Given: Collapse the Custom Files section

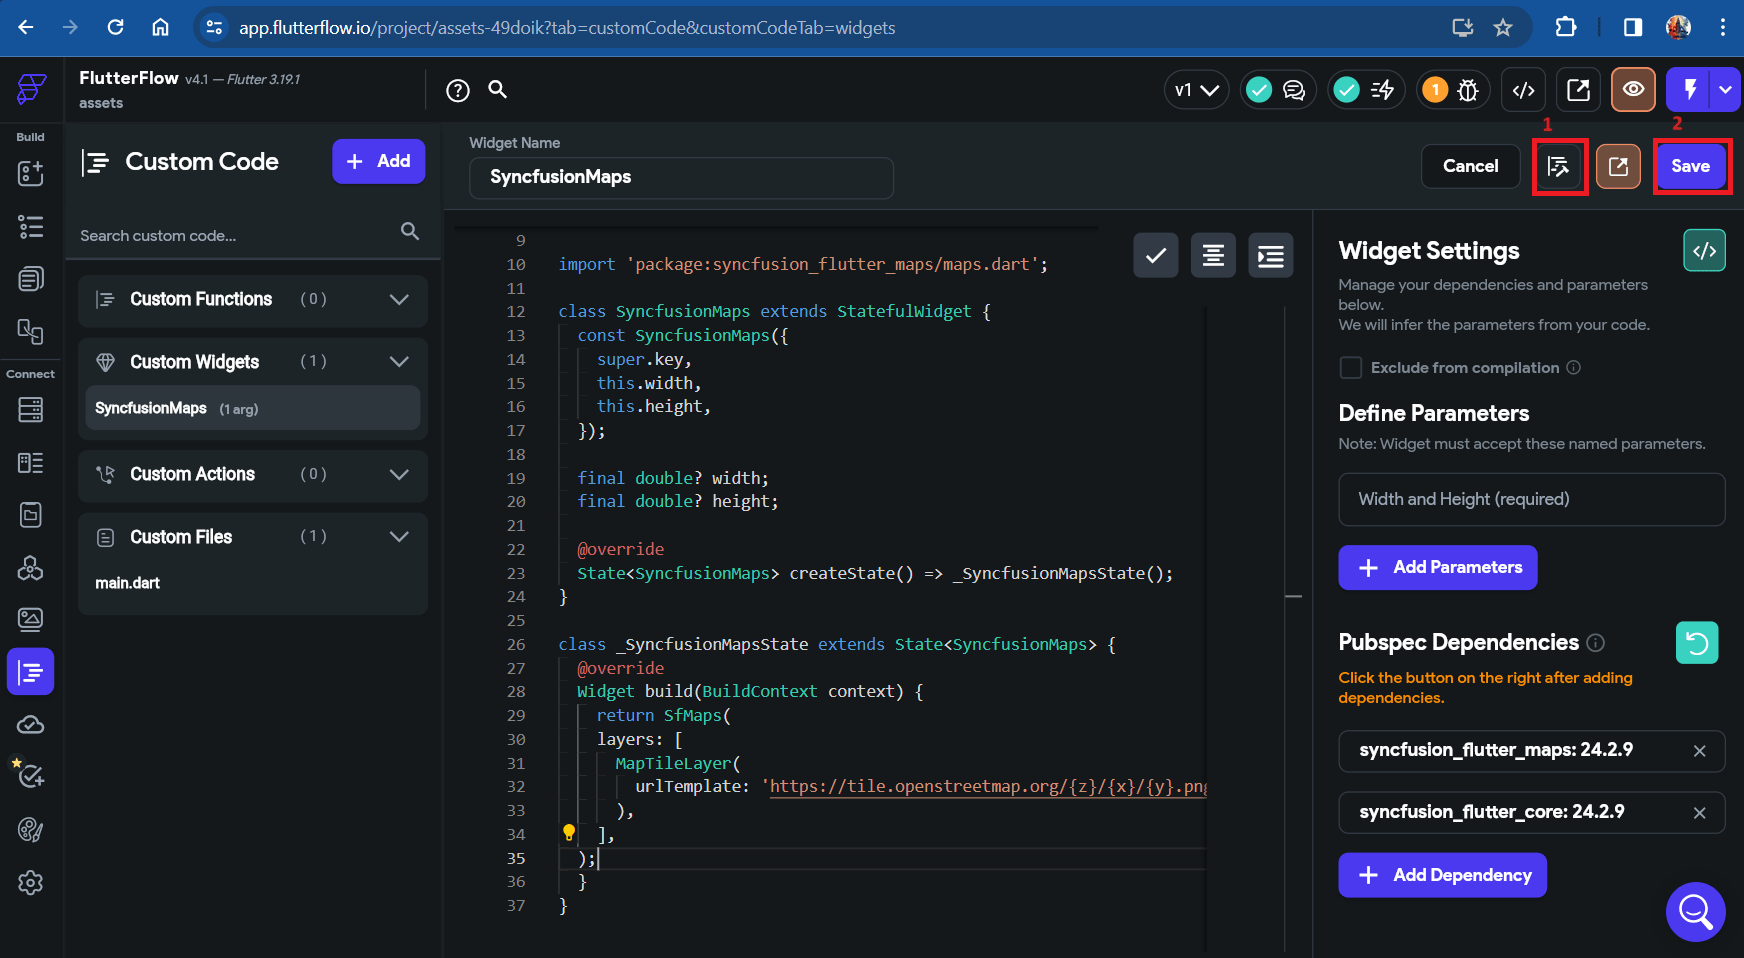Looking at the screenshot, I should (399, 536).
